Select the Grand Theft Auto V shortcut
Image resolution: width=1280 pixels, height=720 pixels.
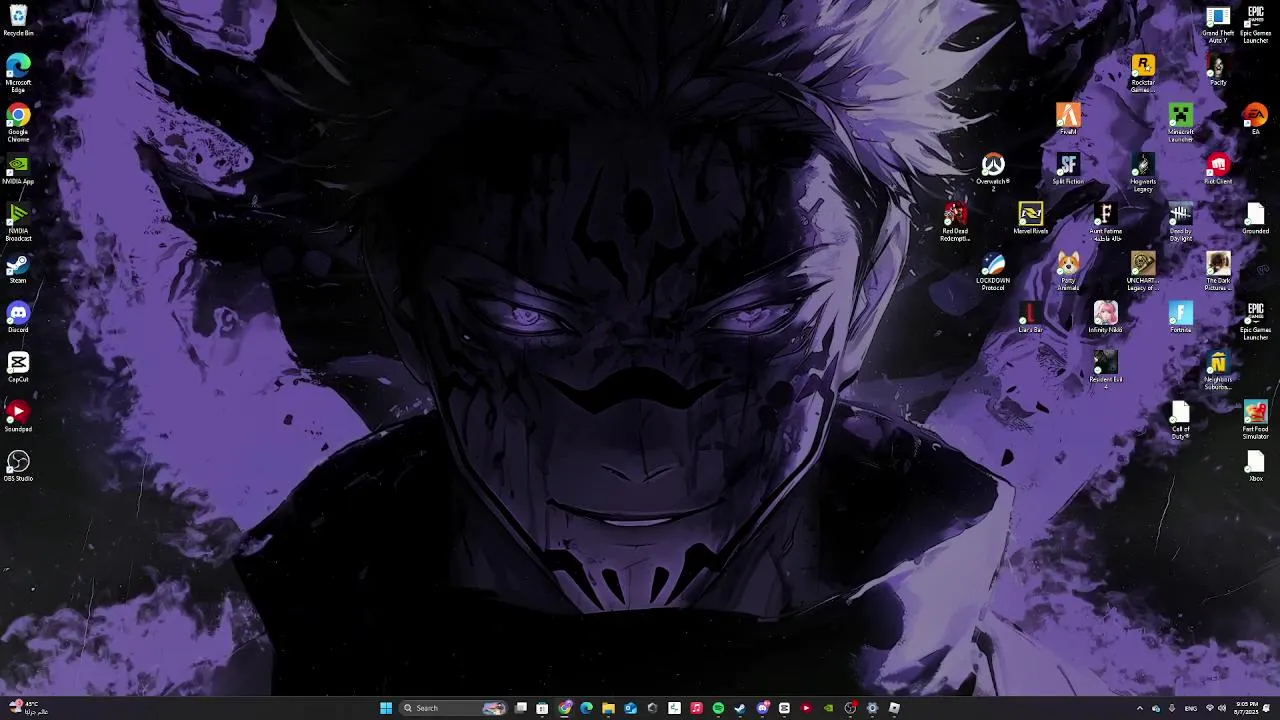tap(1218, 24)
